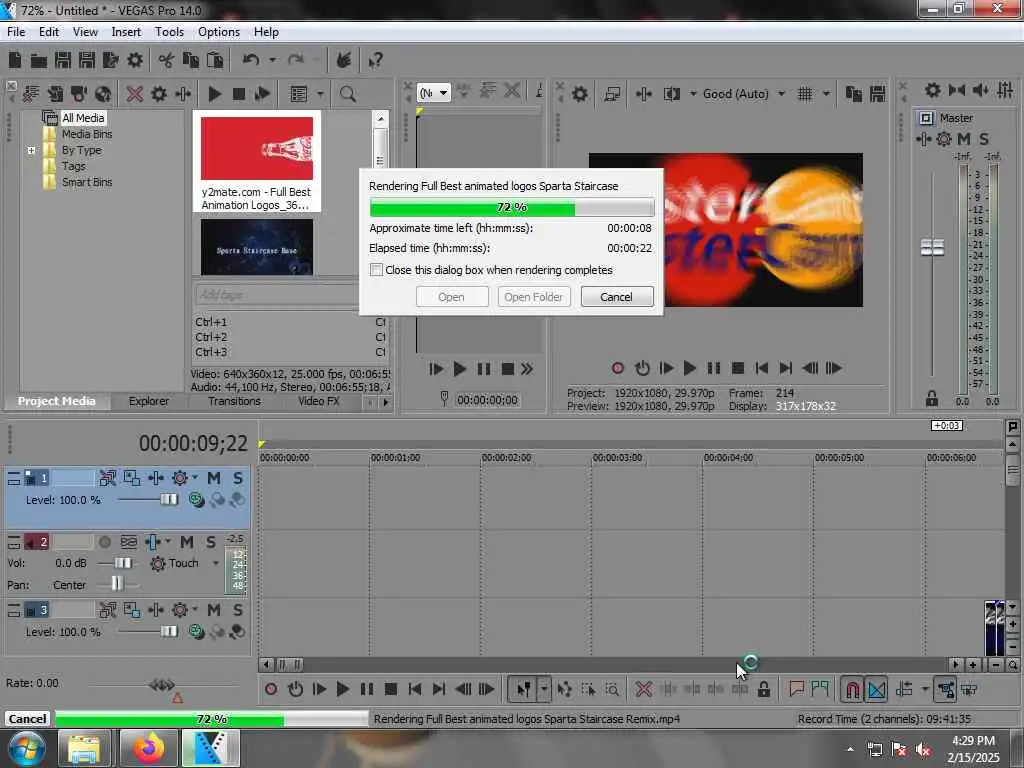Click the Cut scissors icon

(166, 61)
